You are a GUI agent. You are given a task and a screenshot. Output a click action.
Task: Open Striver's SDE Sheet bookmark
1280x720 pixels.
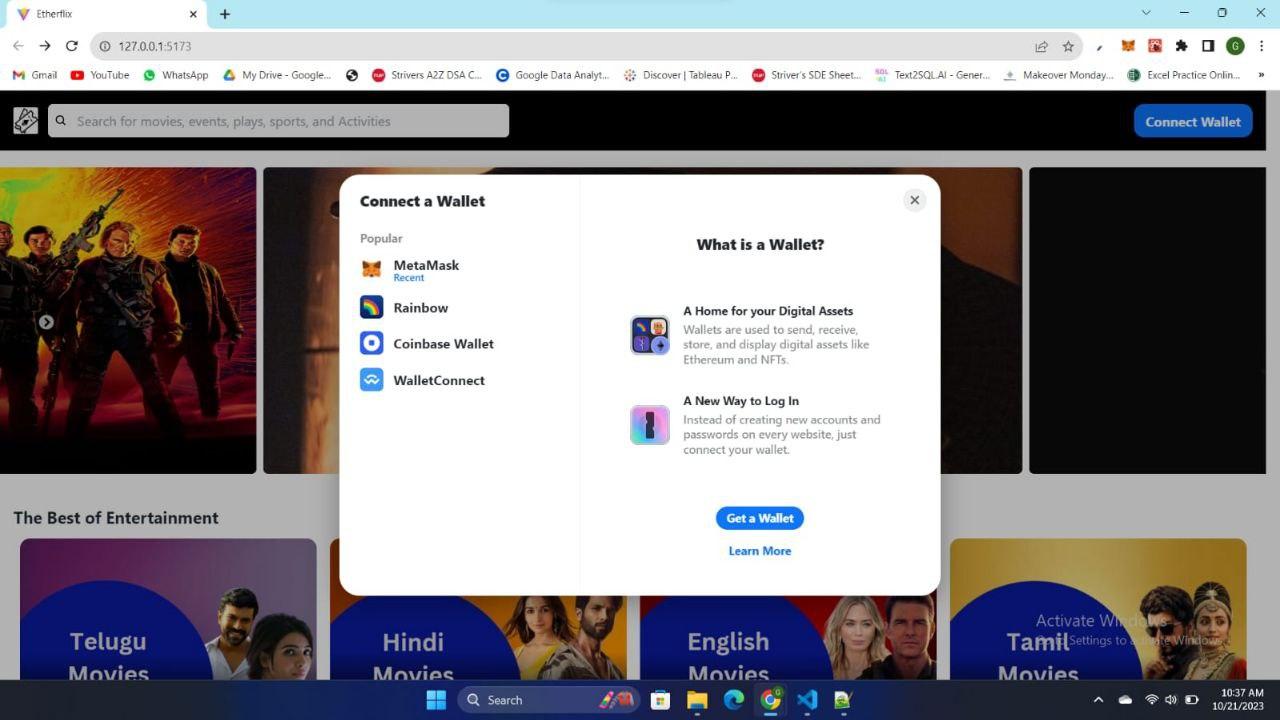tap(807, 75)
